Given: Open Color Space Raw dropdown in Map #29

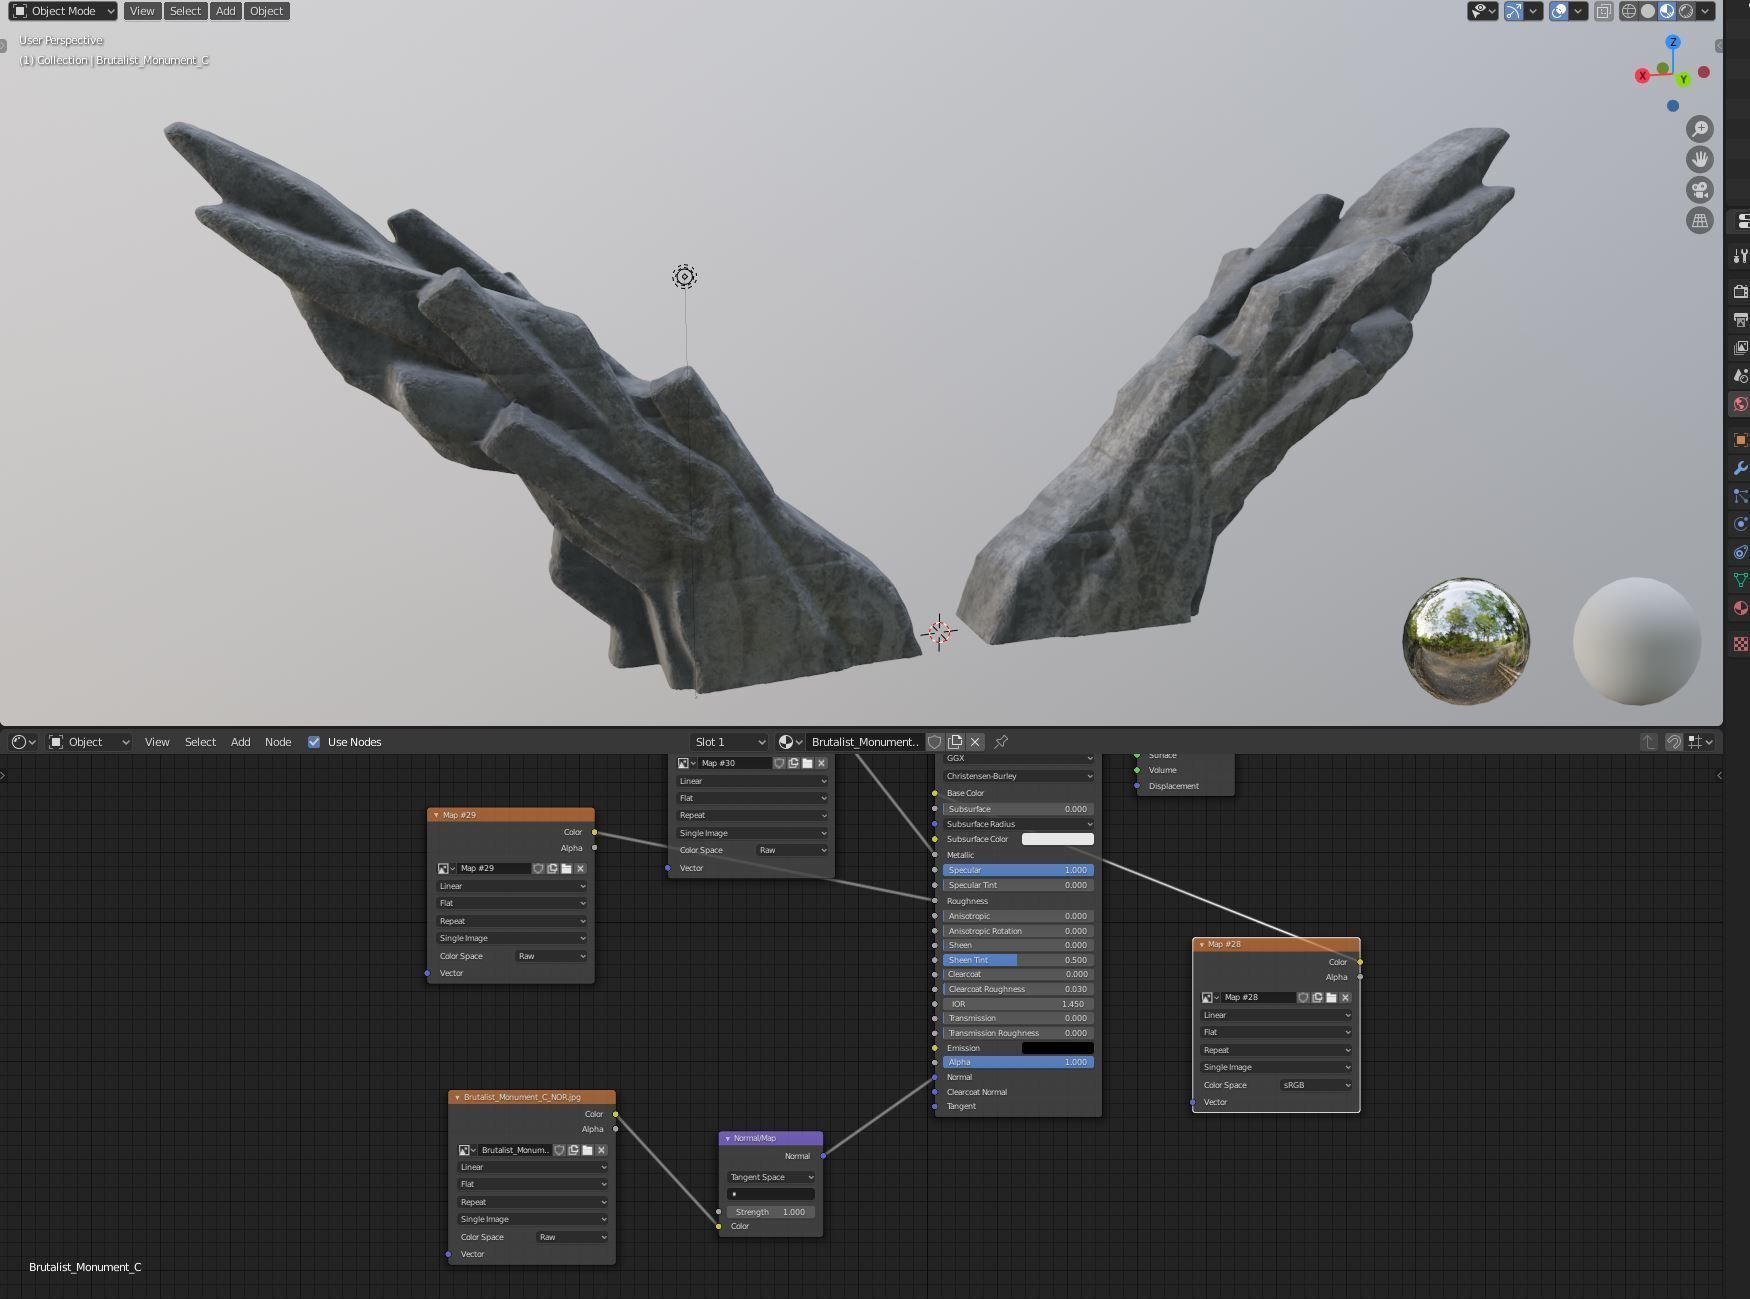Looking at the screenshot, I should (551, 956).
